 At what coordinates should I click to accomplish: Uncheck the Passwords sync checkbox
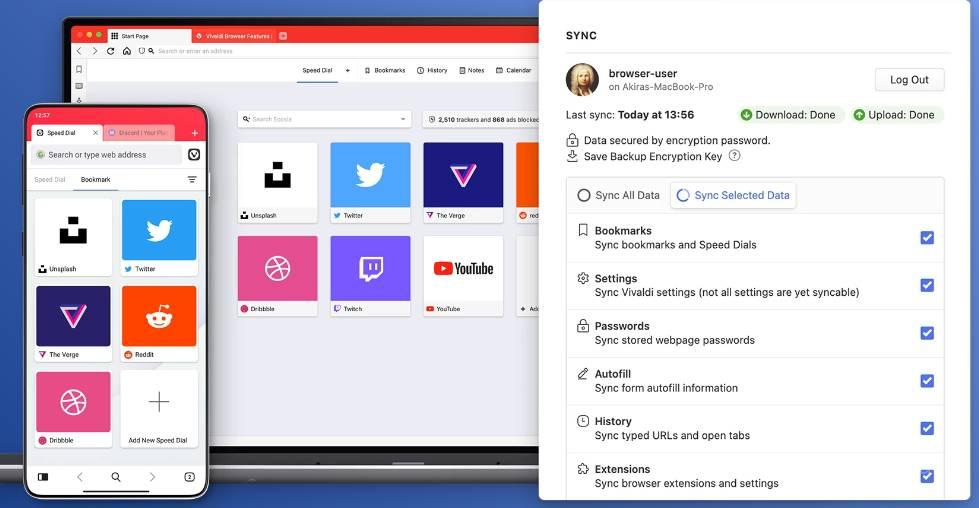point(926,333)
